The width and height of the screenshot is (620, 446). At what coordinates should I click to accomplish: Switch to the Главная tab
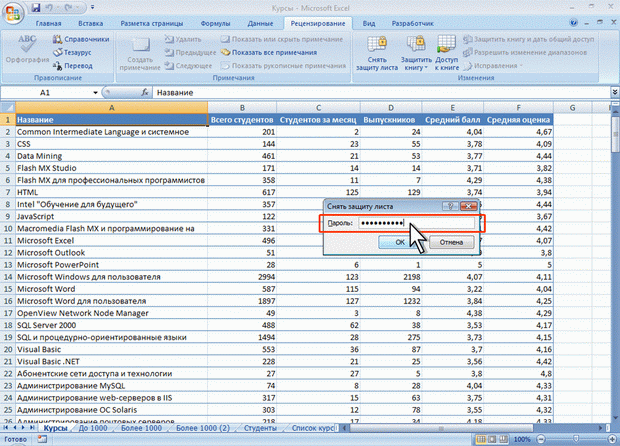[x=48, y=23]
